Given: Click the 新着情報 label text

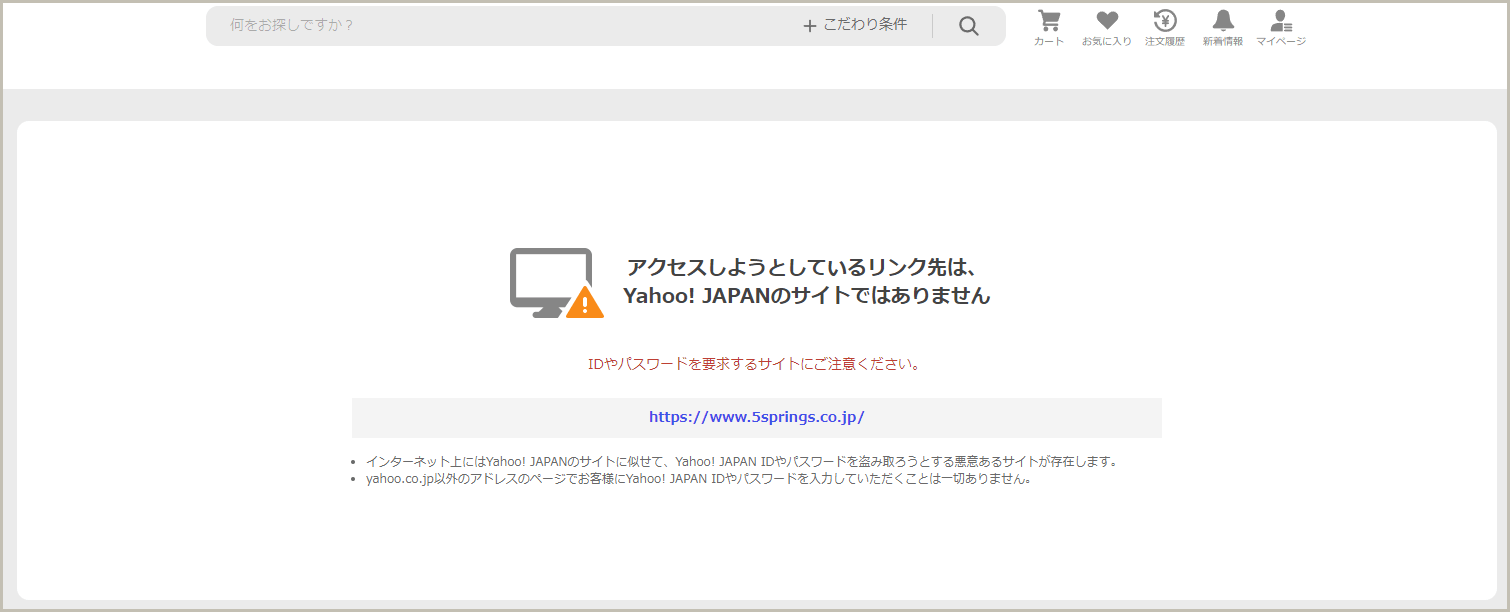Looking at the screenshot, I should pos(1222,42).
